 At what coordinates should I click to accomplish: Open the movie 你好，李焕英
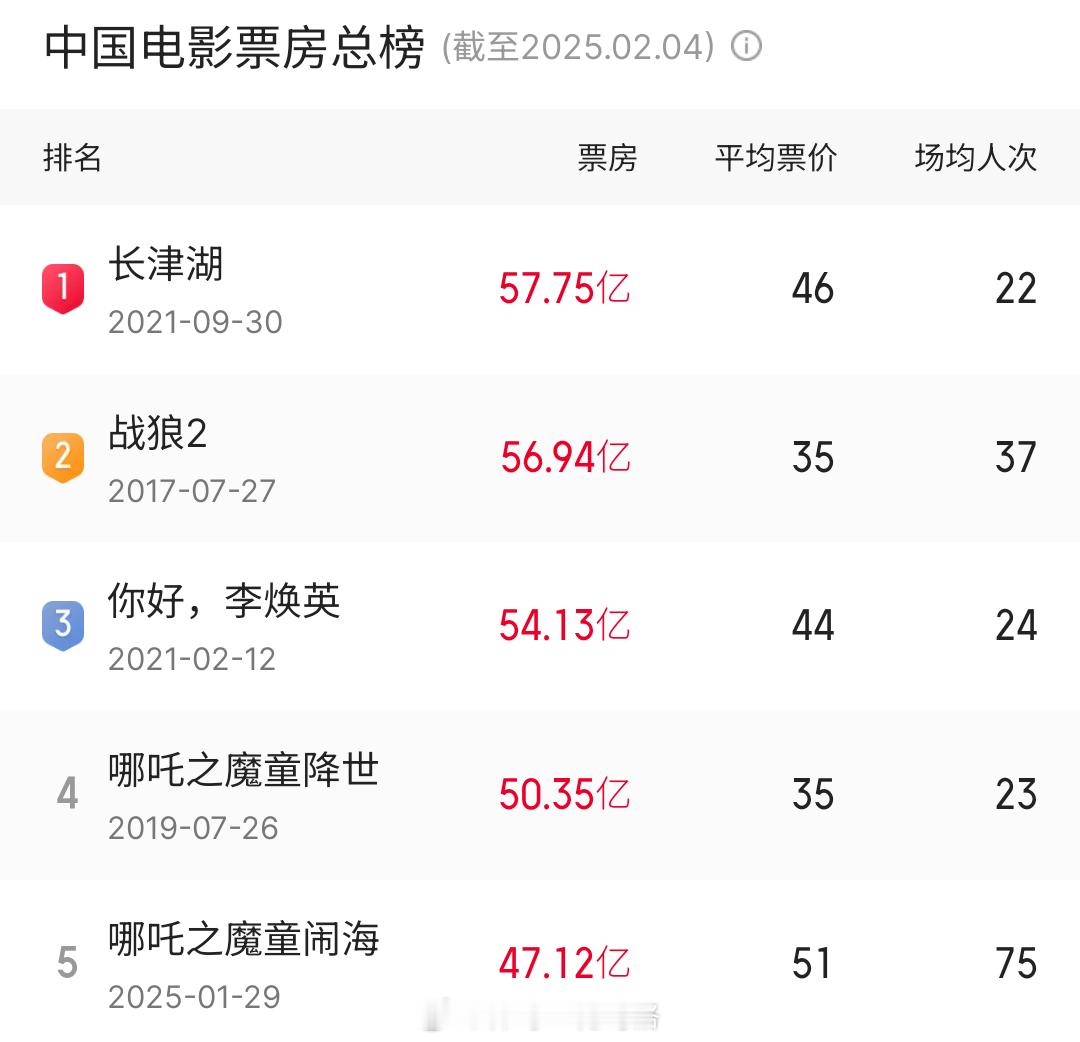click(224, 601)
